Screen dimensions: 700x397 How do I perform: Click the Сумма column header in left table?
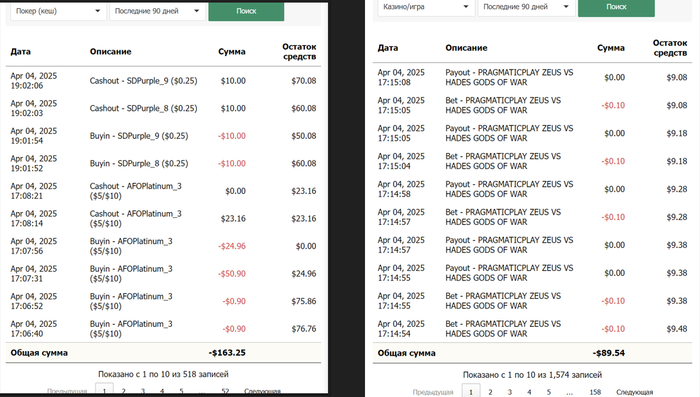coord(232,52)
